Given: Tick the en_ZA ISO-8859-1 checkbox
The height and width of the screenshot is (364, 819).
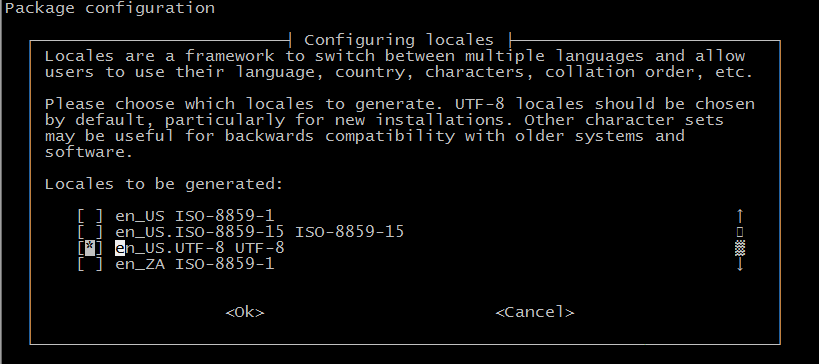Looking at the screenshot, I should 90,264.
